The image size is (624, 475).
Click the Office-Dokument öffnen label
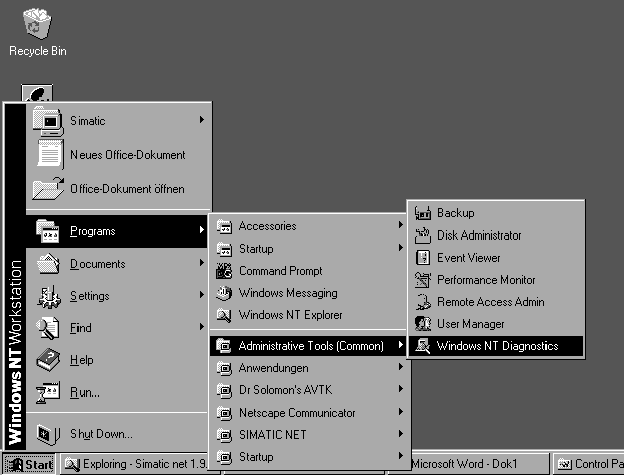pos(127,189)
